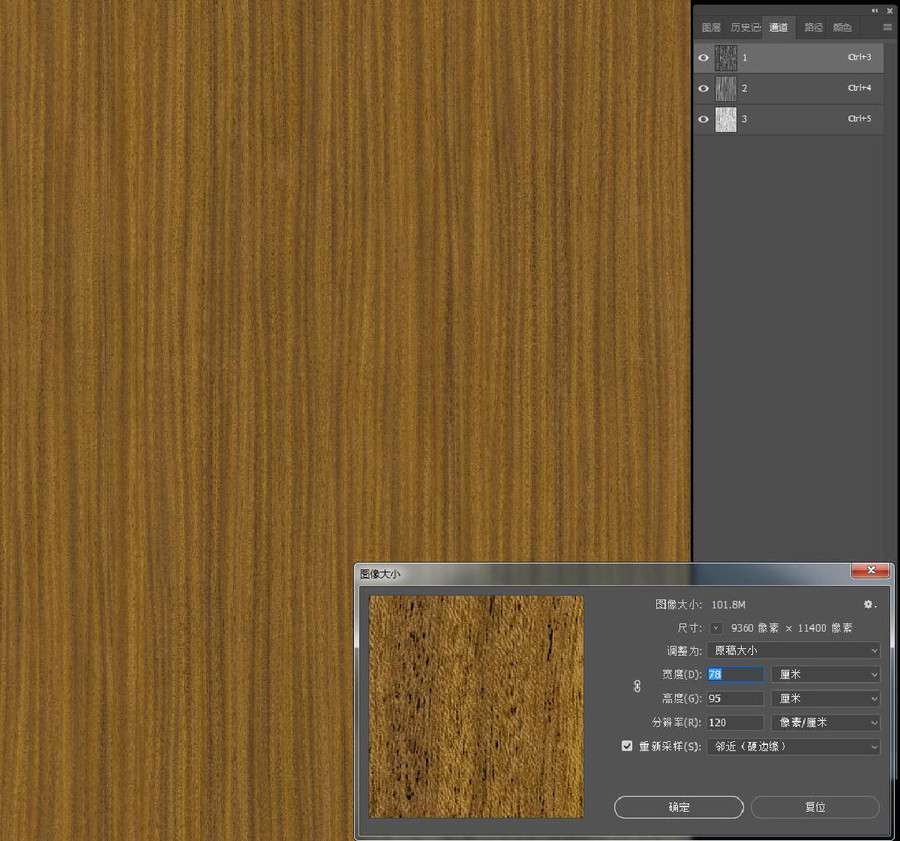900x841 pixels.
Task: Click the 101.8M image size value
Action: pyautogui.click(x=728, y=604)
